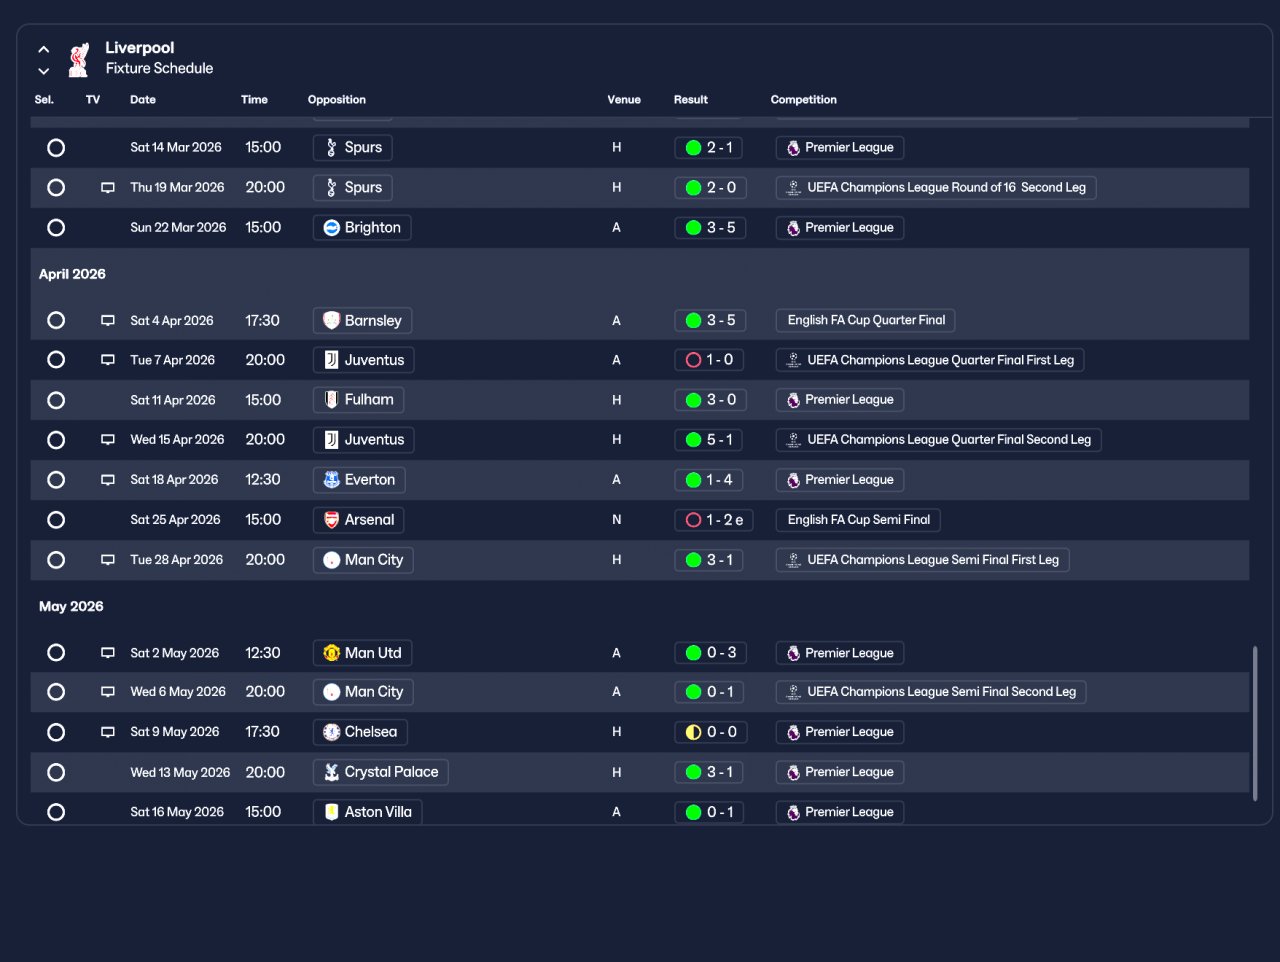The width and height of the screenshot is (1280, 962).
Task: Click the vertical scrollbar of fixture list
Action: click(x=1255, y=723)
